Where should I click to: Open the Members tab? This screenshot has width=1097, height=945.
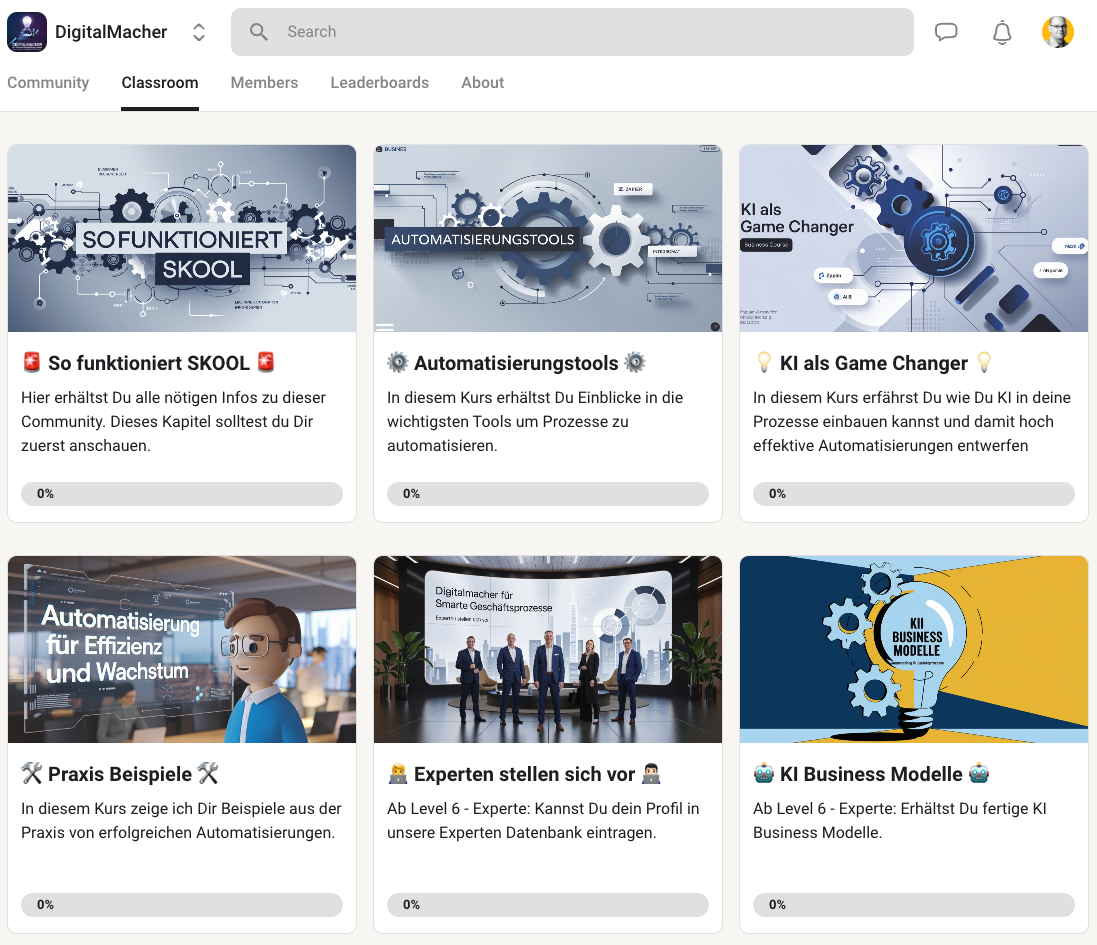coord(264,83)
